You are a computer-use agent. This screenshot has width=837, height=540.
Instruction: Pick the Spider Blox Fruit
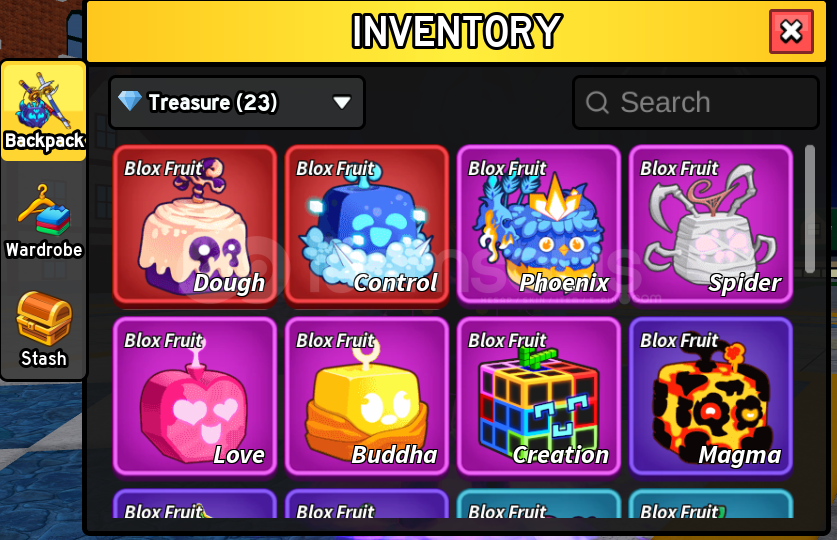(711, 225)
